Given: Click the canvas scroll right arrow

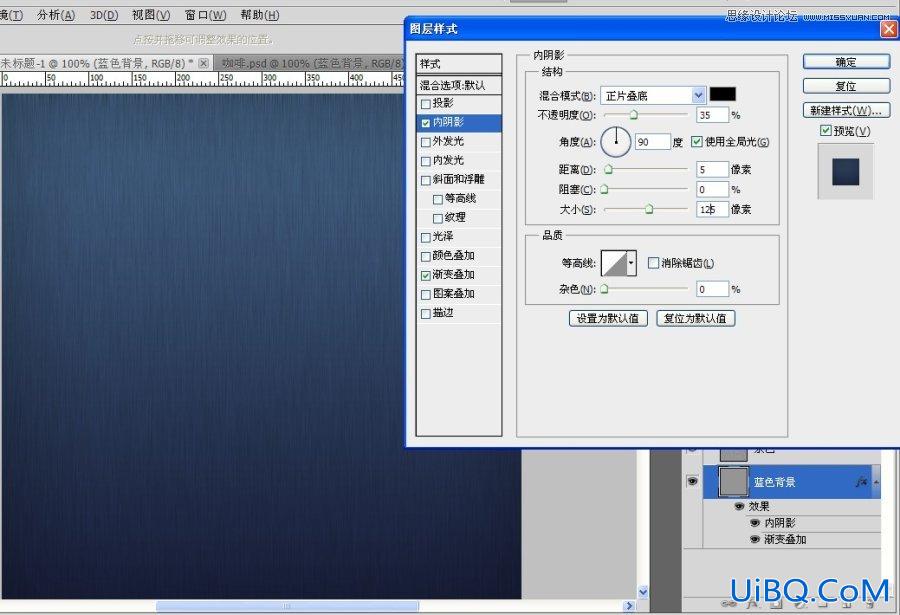Looking at the screenshot, I should pyautogui.click(x=629, y=606).
